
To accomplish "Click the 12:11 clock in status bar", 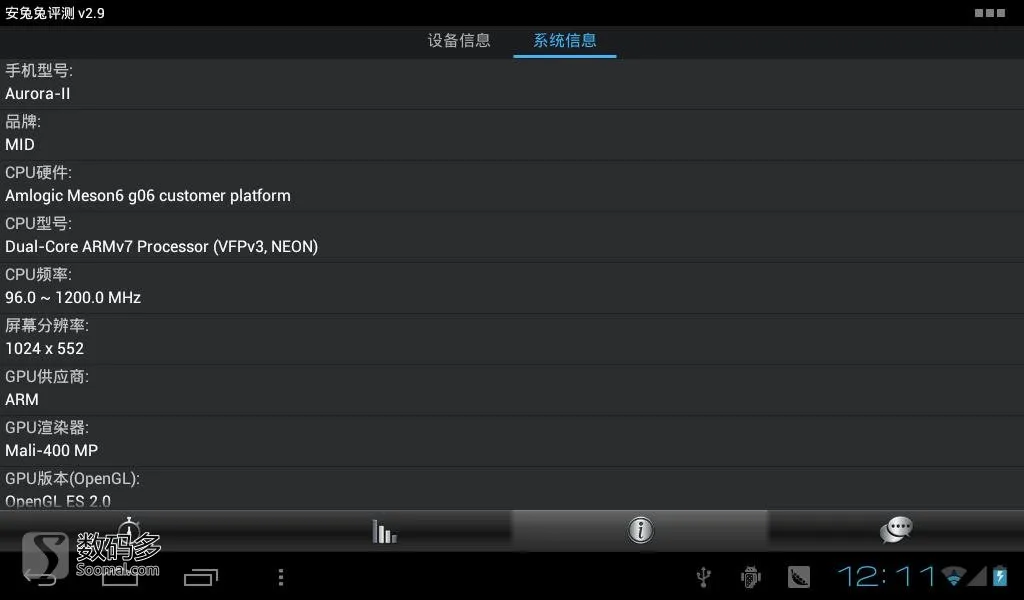I will click(x=888, y=576).
